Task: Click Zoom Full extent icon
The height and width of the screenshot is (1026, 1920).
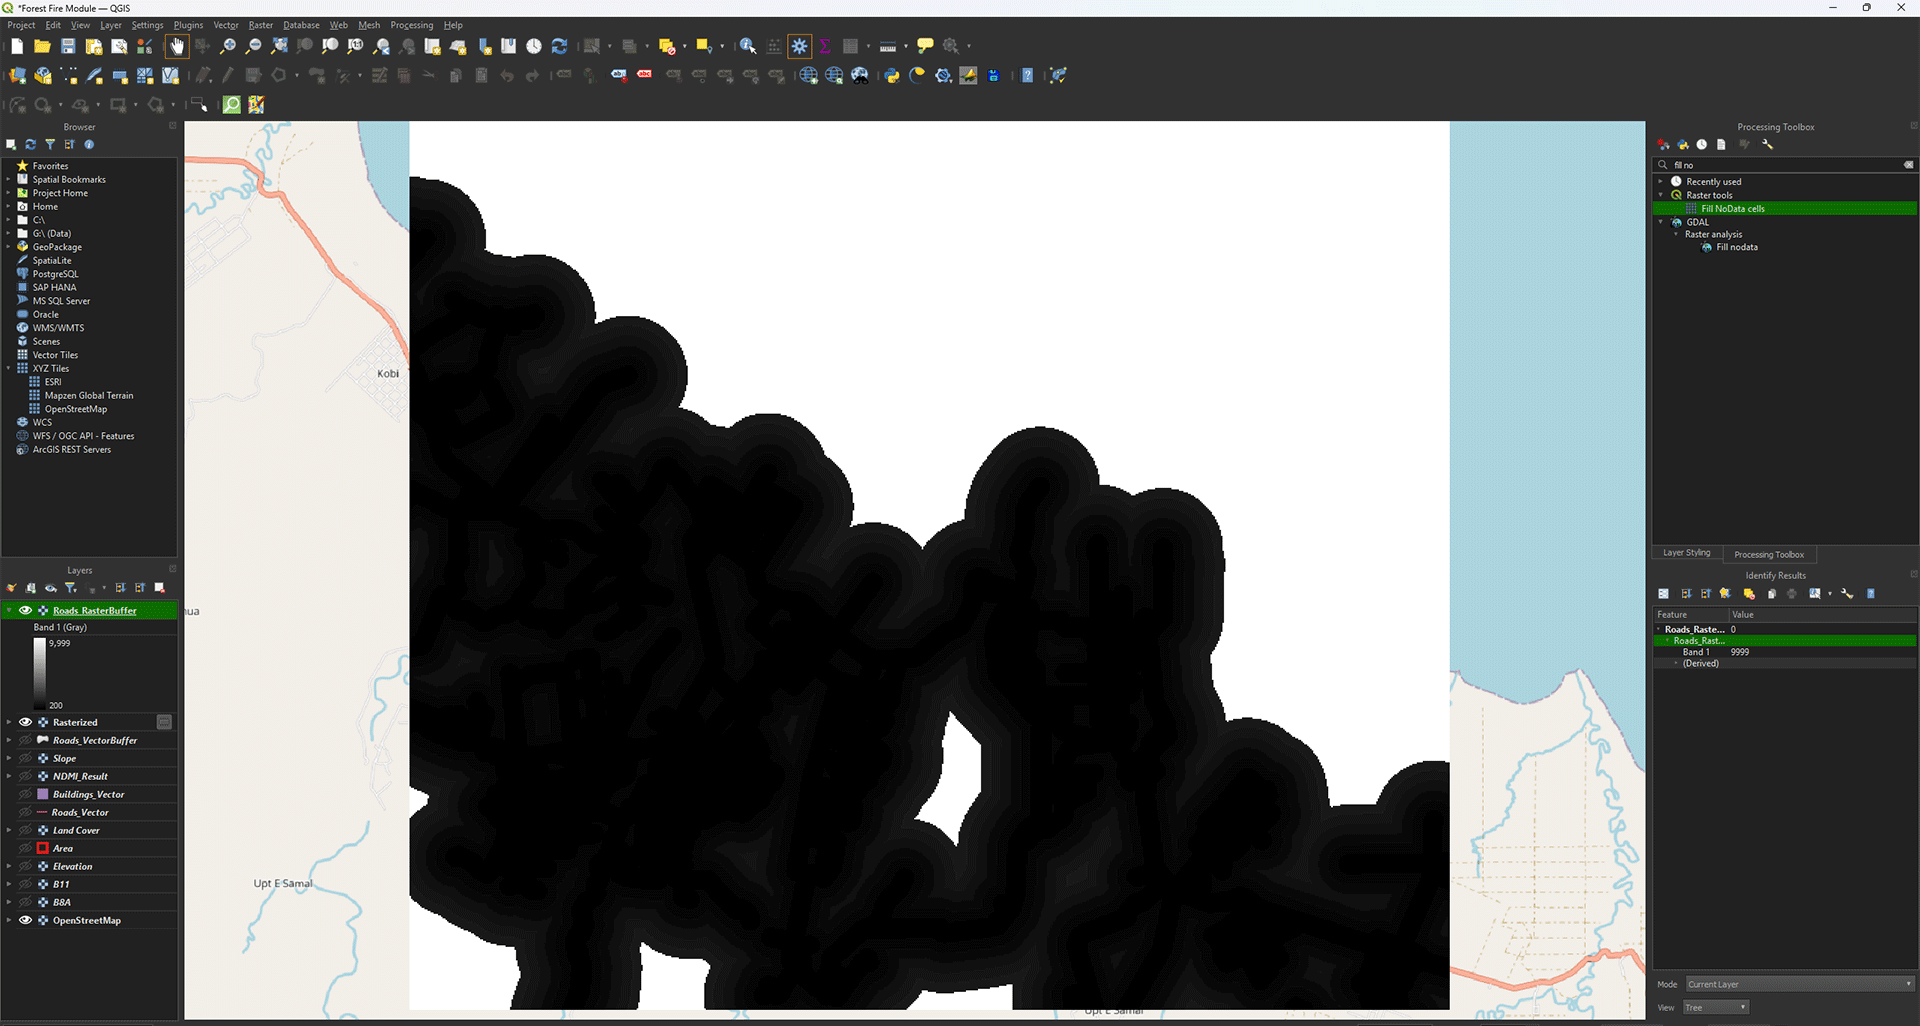Action: [279, 46]
